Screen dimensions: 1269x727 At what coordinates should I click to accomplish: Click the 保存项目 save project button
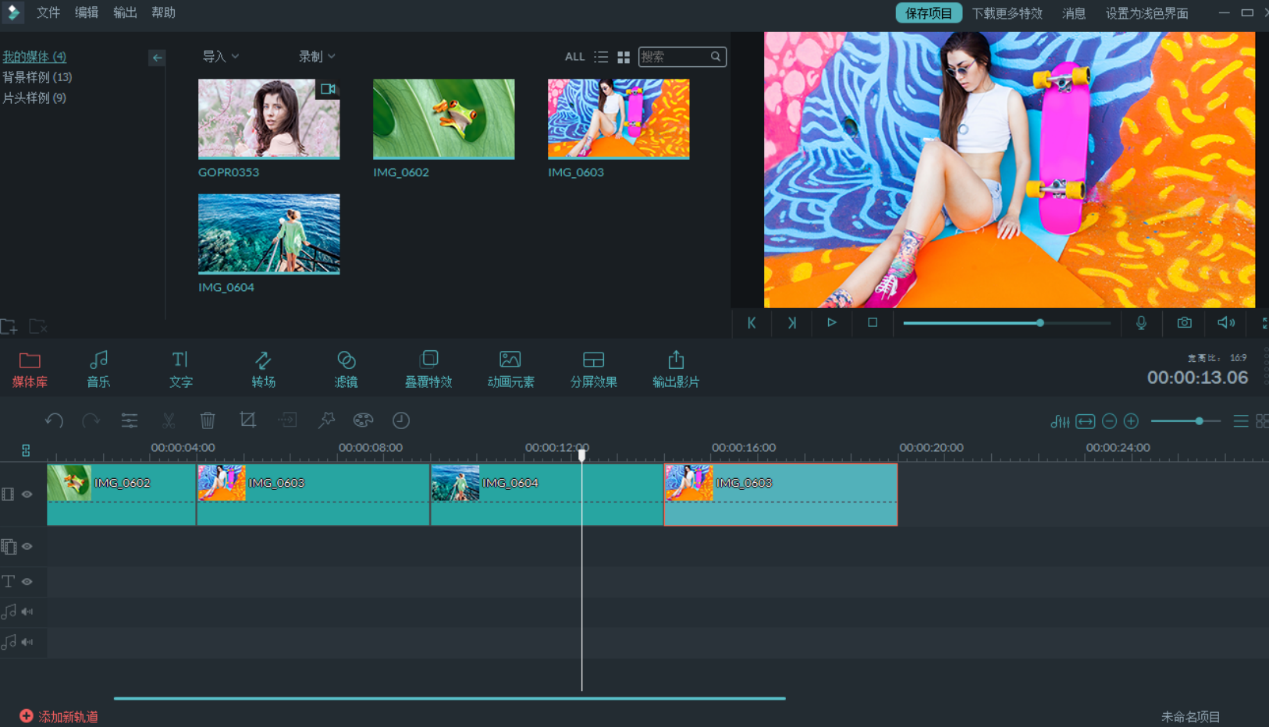point(928,13)
